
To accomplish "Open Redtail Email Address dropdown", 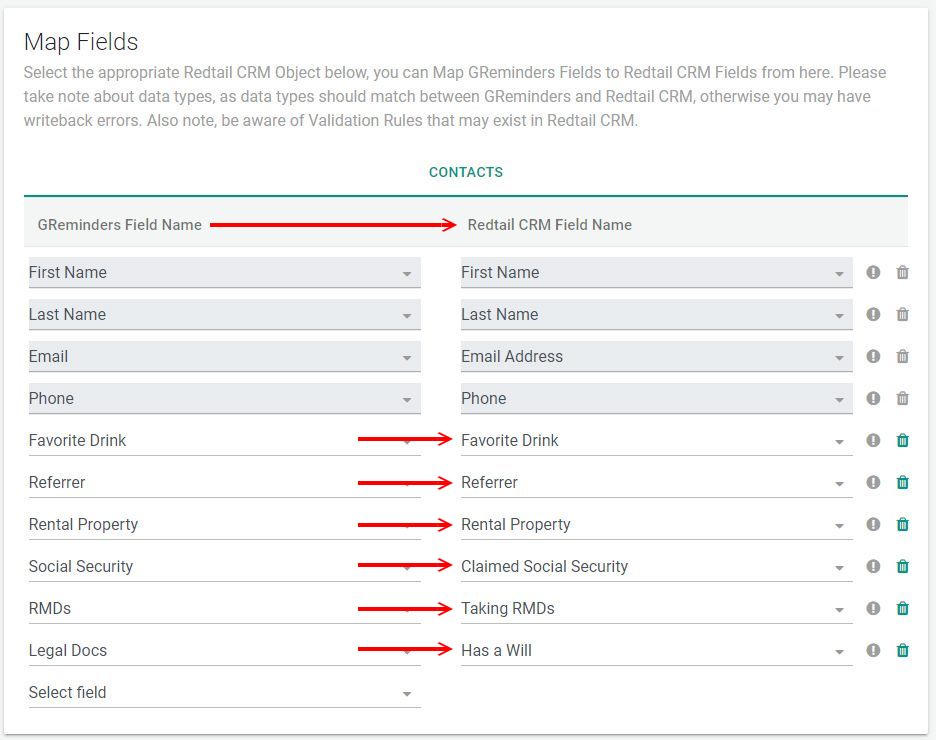I will pyautogui.click(x=657, y=356).
